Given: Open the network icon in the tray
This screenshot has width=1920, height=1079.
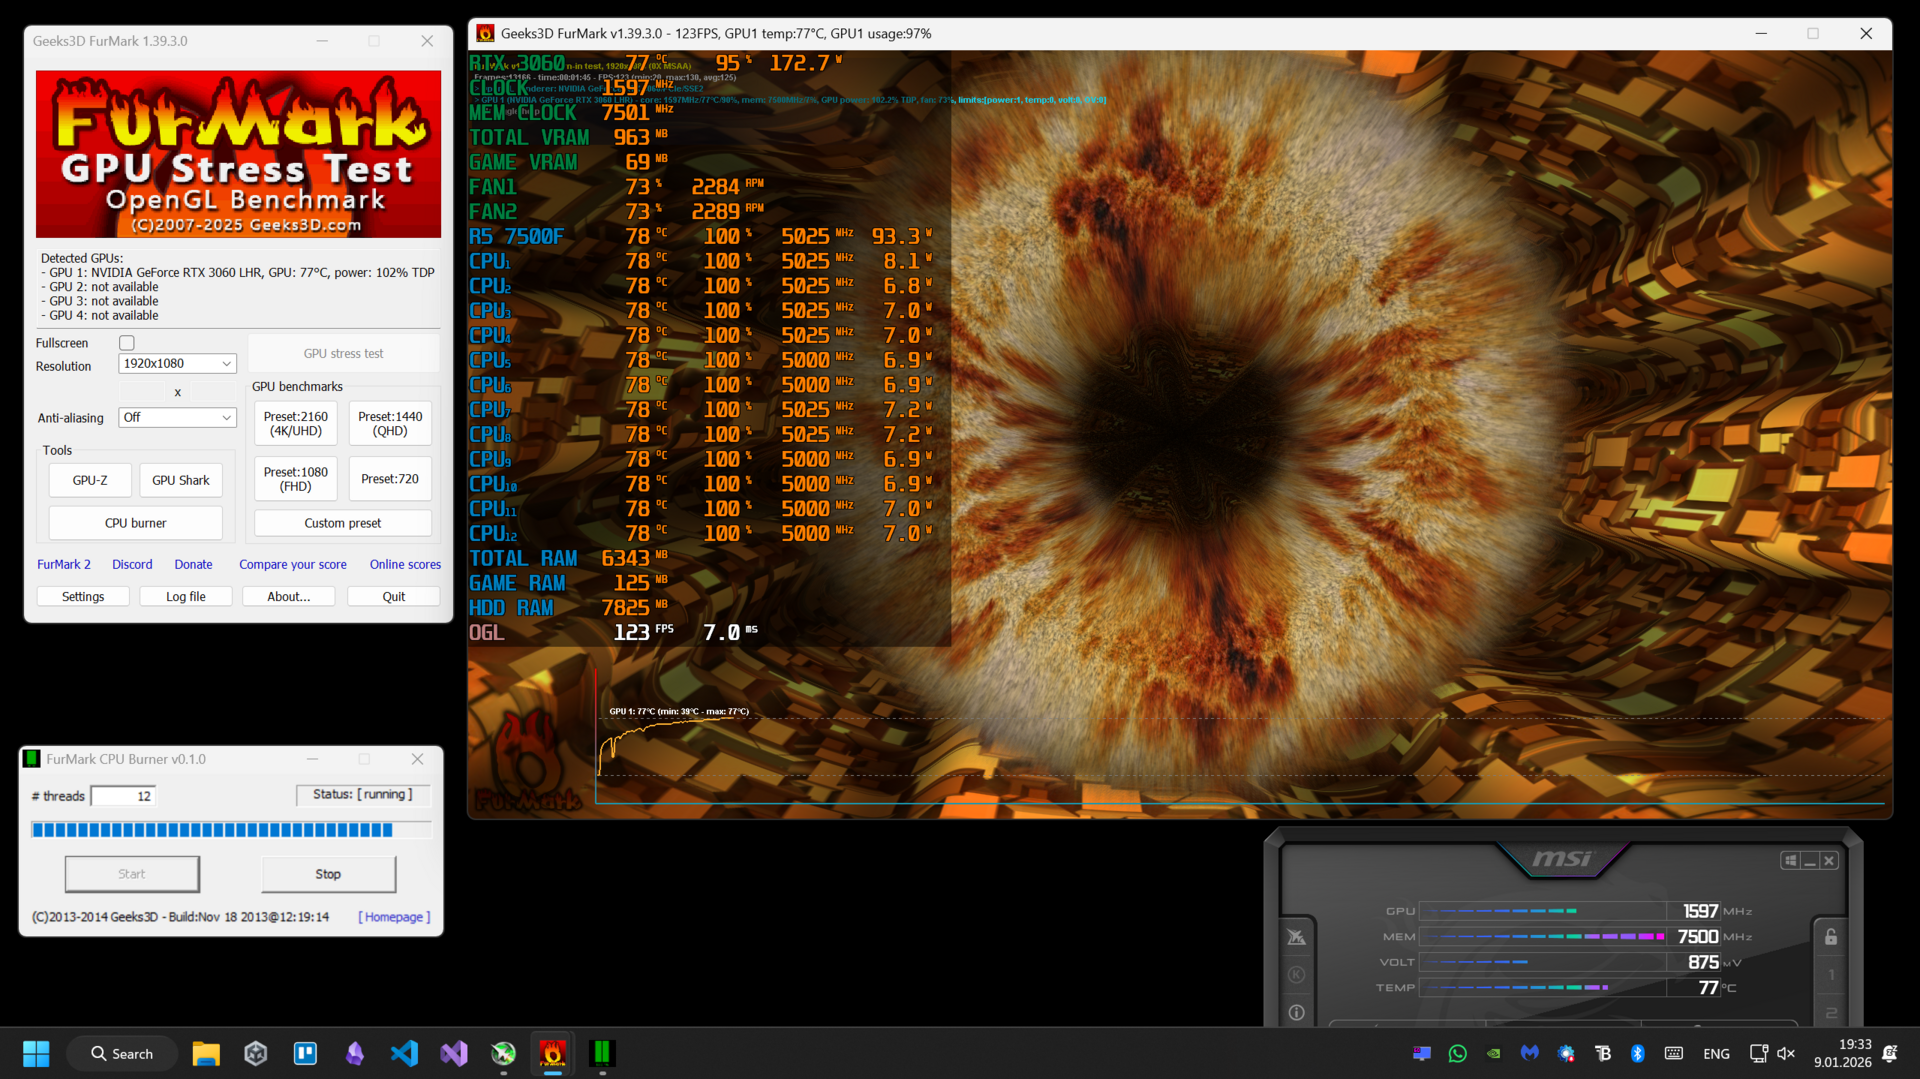Looking at the screenshot, I should pos(1758,1053).
